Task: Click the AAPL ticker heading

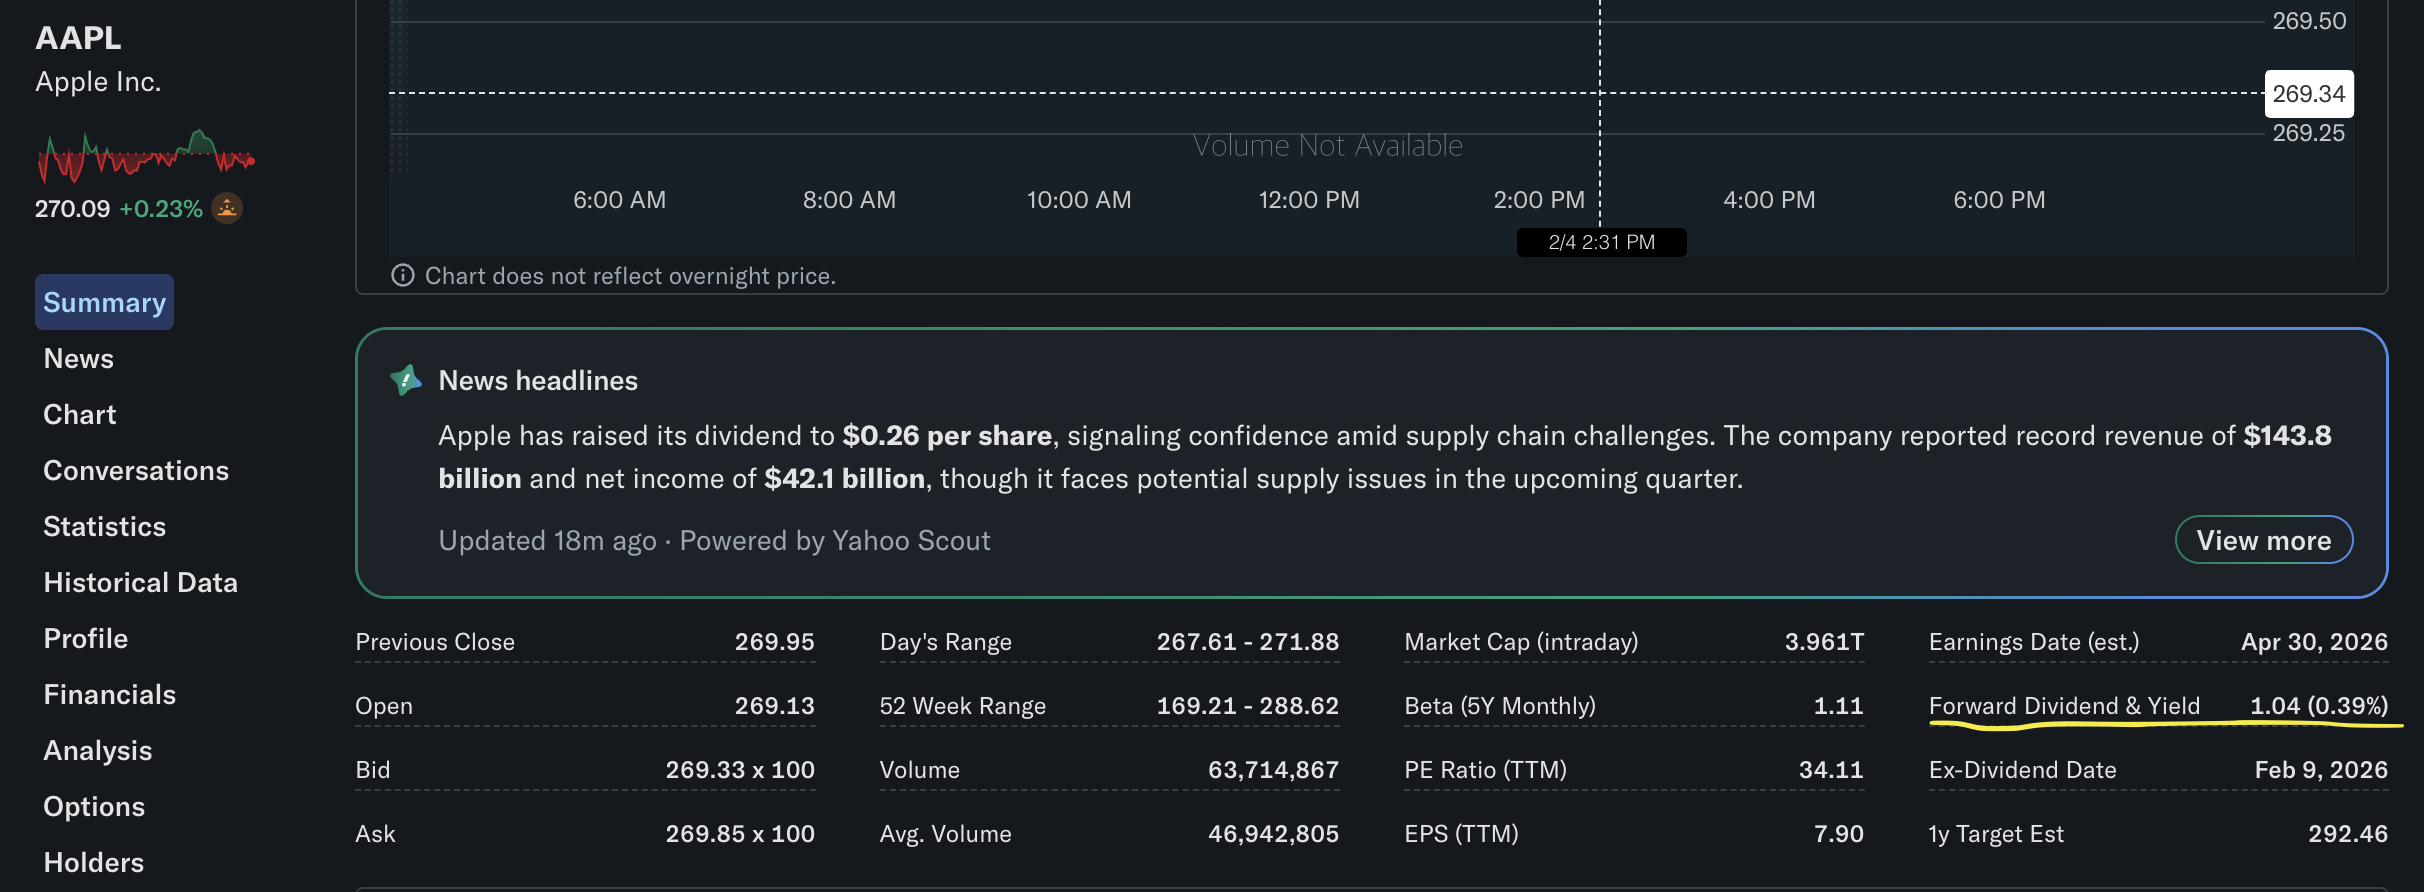Action: click(x=78, y=37)
